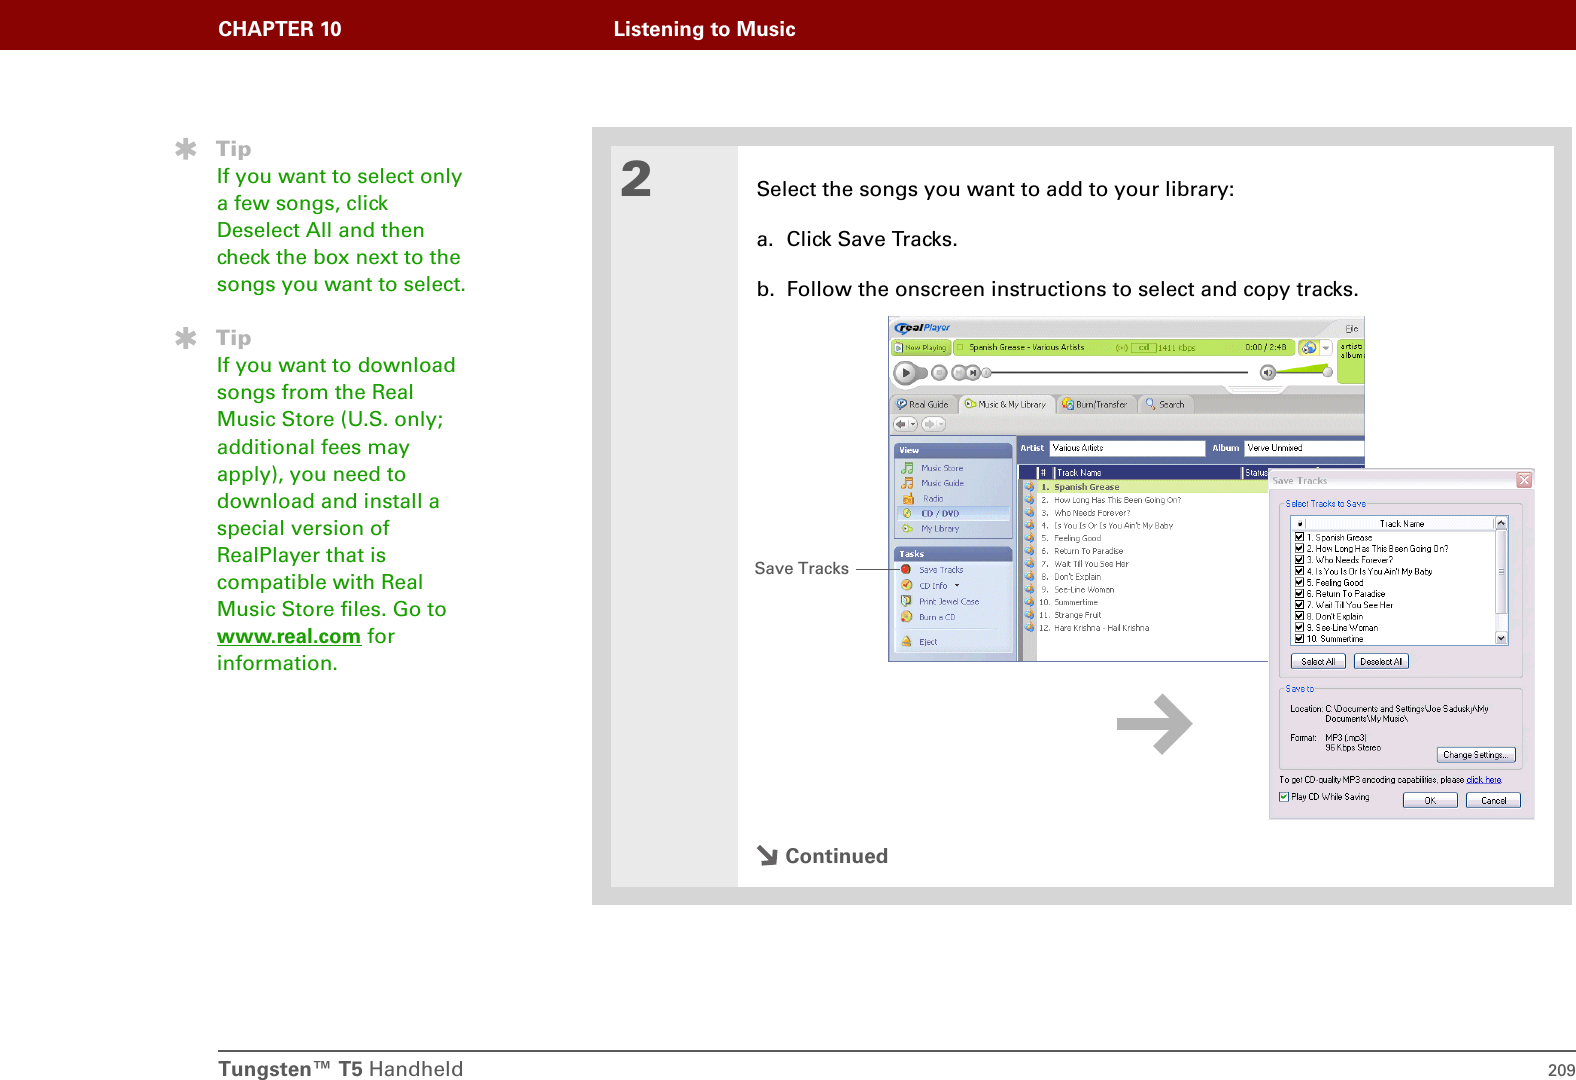
Task: Click the back navigation arrow
Action: [x=900, y=424]
